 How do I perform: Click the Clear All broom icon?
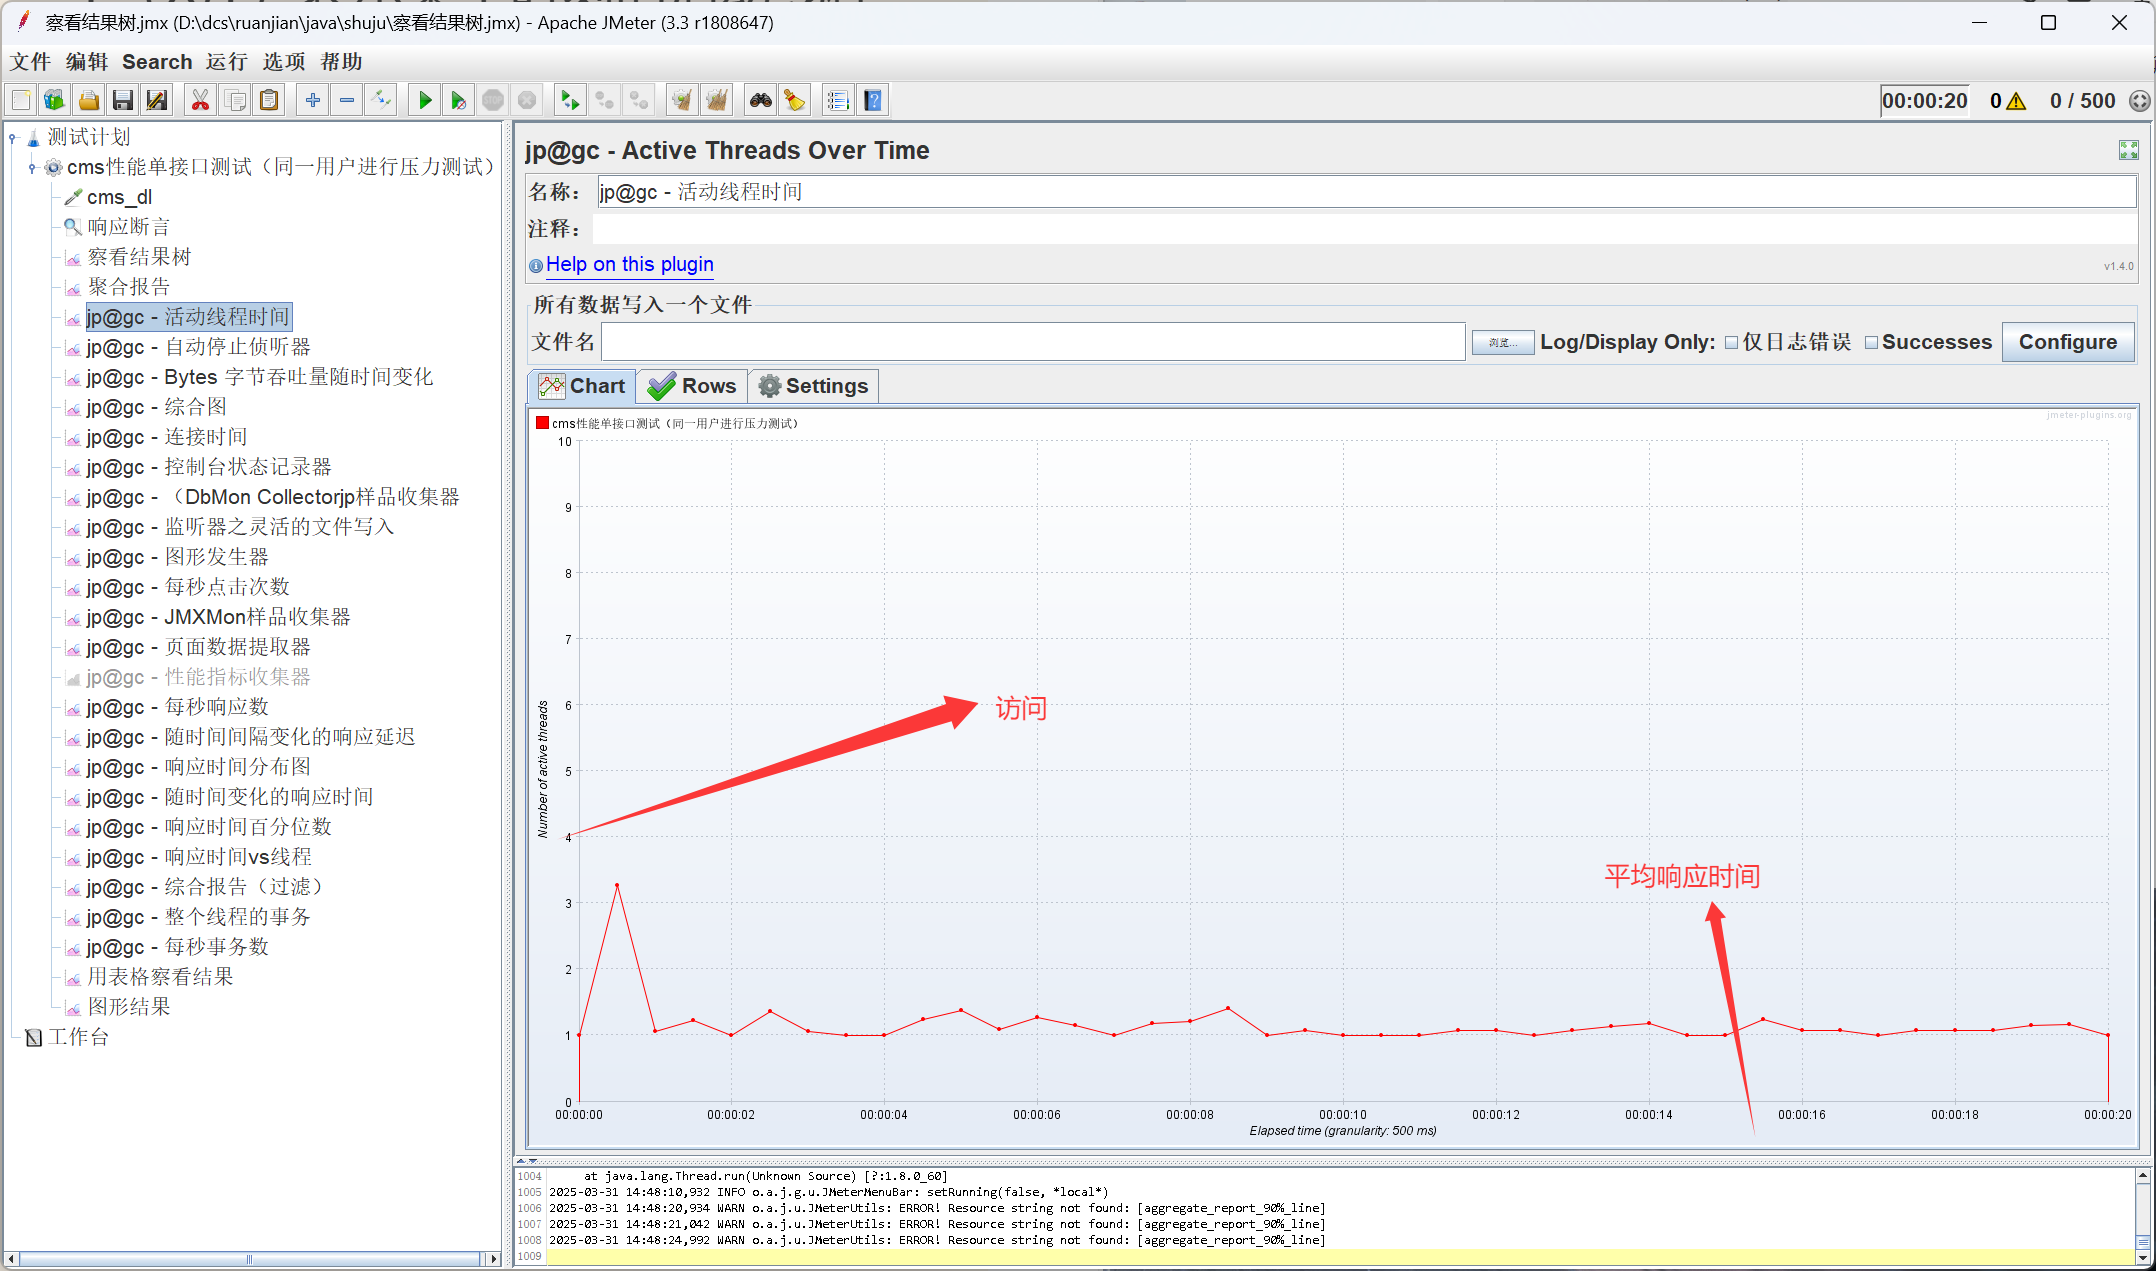[x=716, y=100]
